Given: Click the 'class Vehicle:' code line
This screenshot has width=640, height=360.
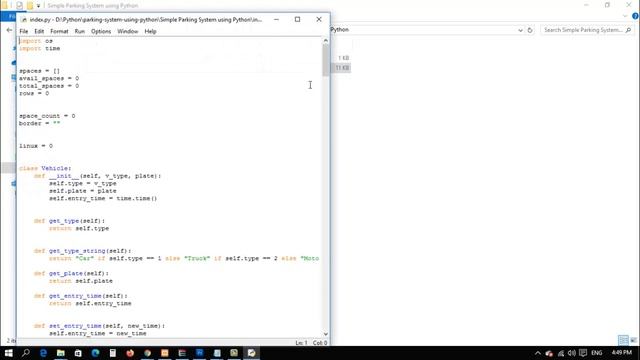Looking at the screenshot, I should click(45, 168).
